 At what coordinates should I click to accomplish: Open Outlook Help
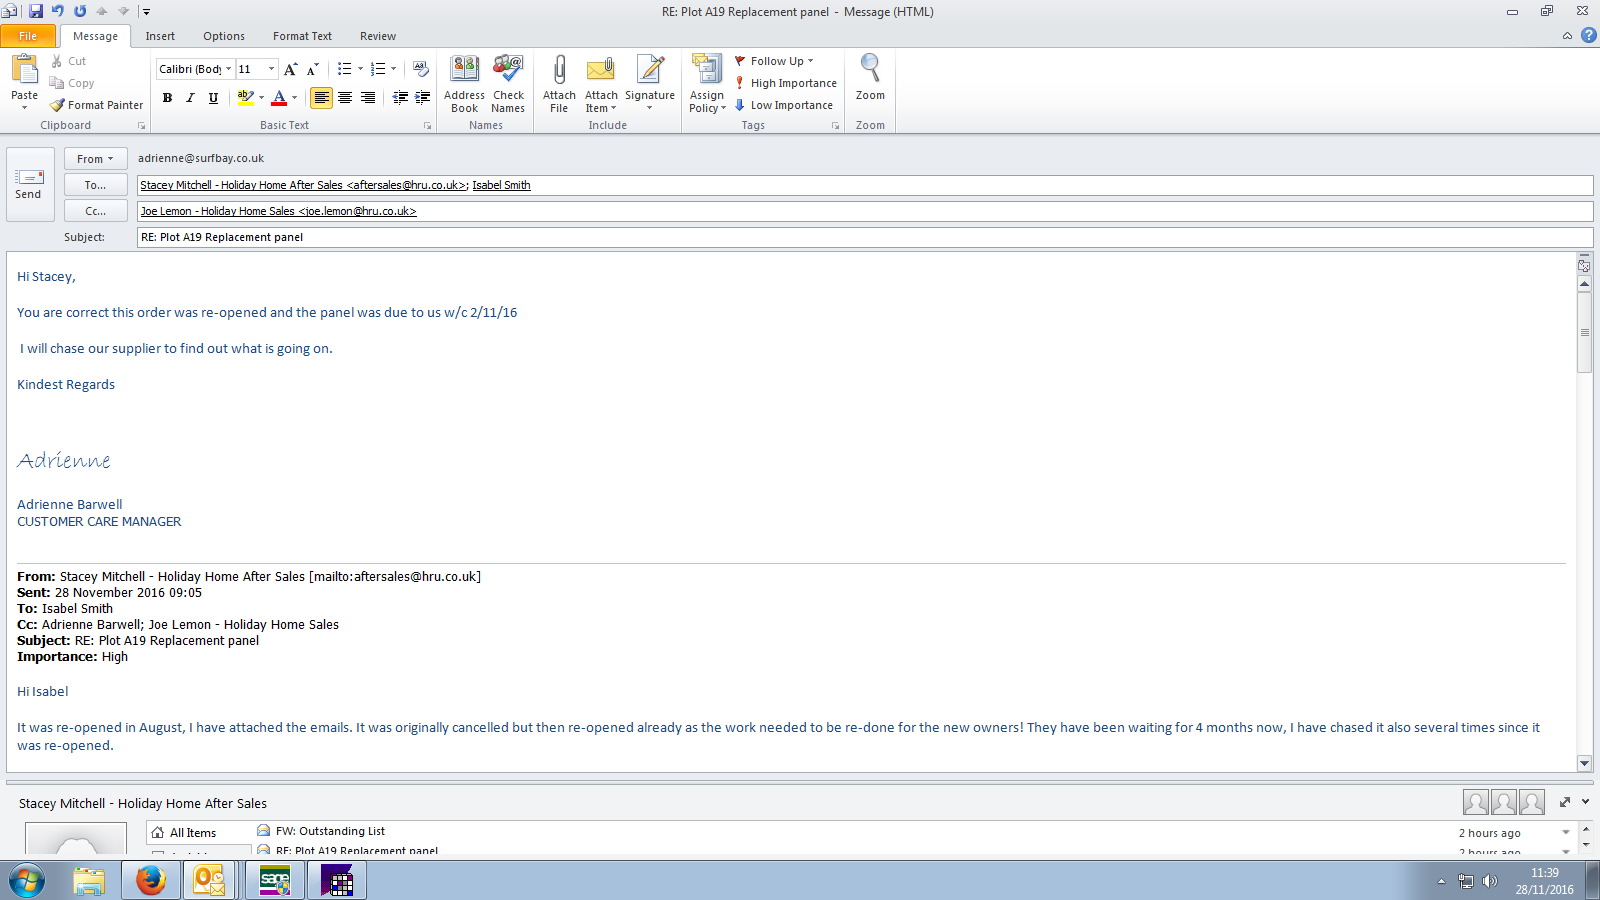(x=1589, y=35)
